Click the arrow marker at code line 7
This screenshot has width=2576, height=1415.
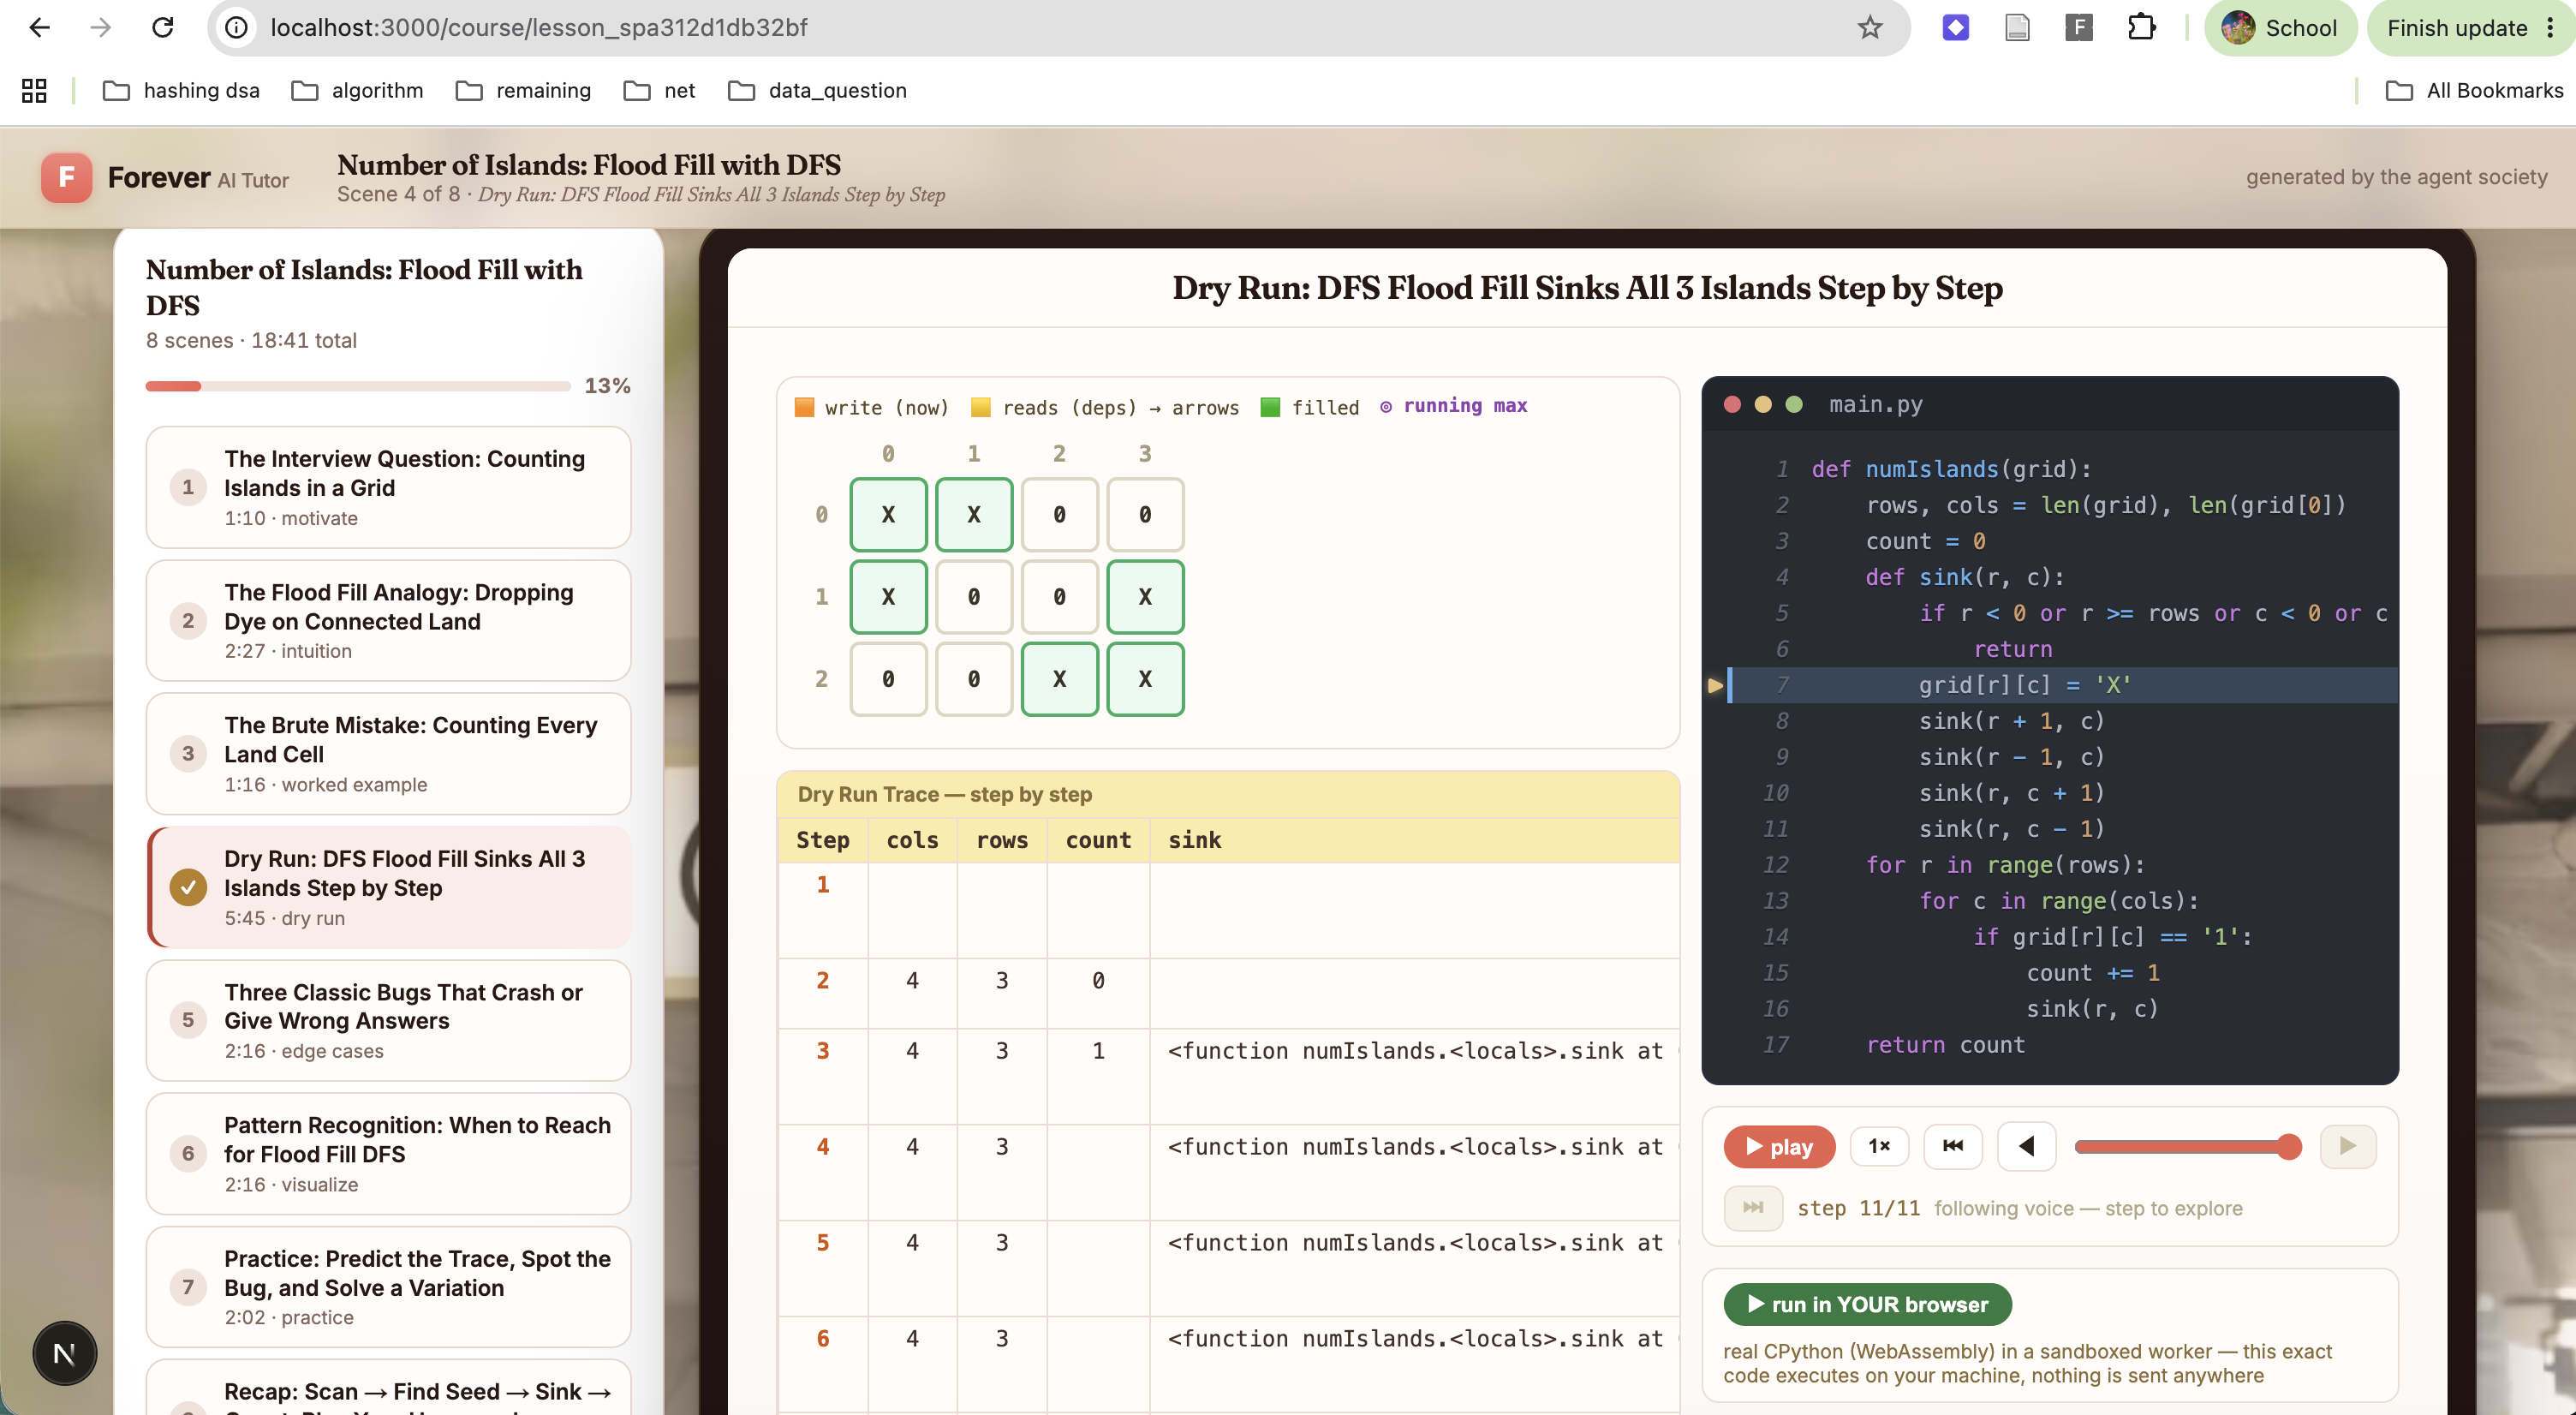tap(1715, 685)
